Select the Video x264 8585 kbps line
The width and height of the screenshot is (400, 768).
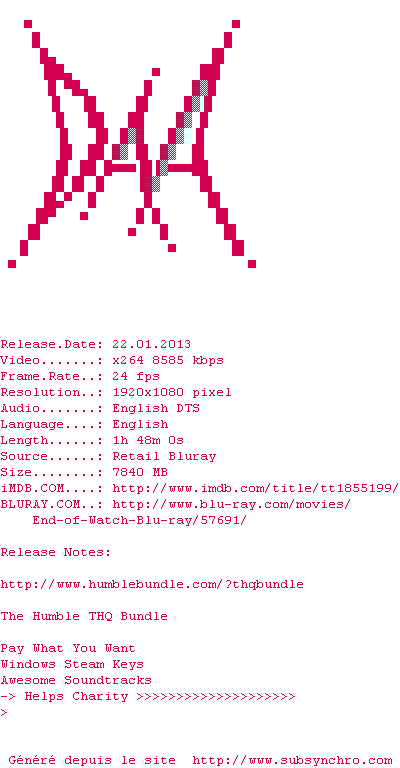pyautogui.click(x=112, y=360)
